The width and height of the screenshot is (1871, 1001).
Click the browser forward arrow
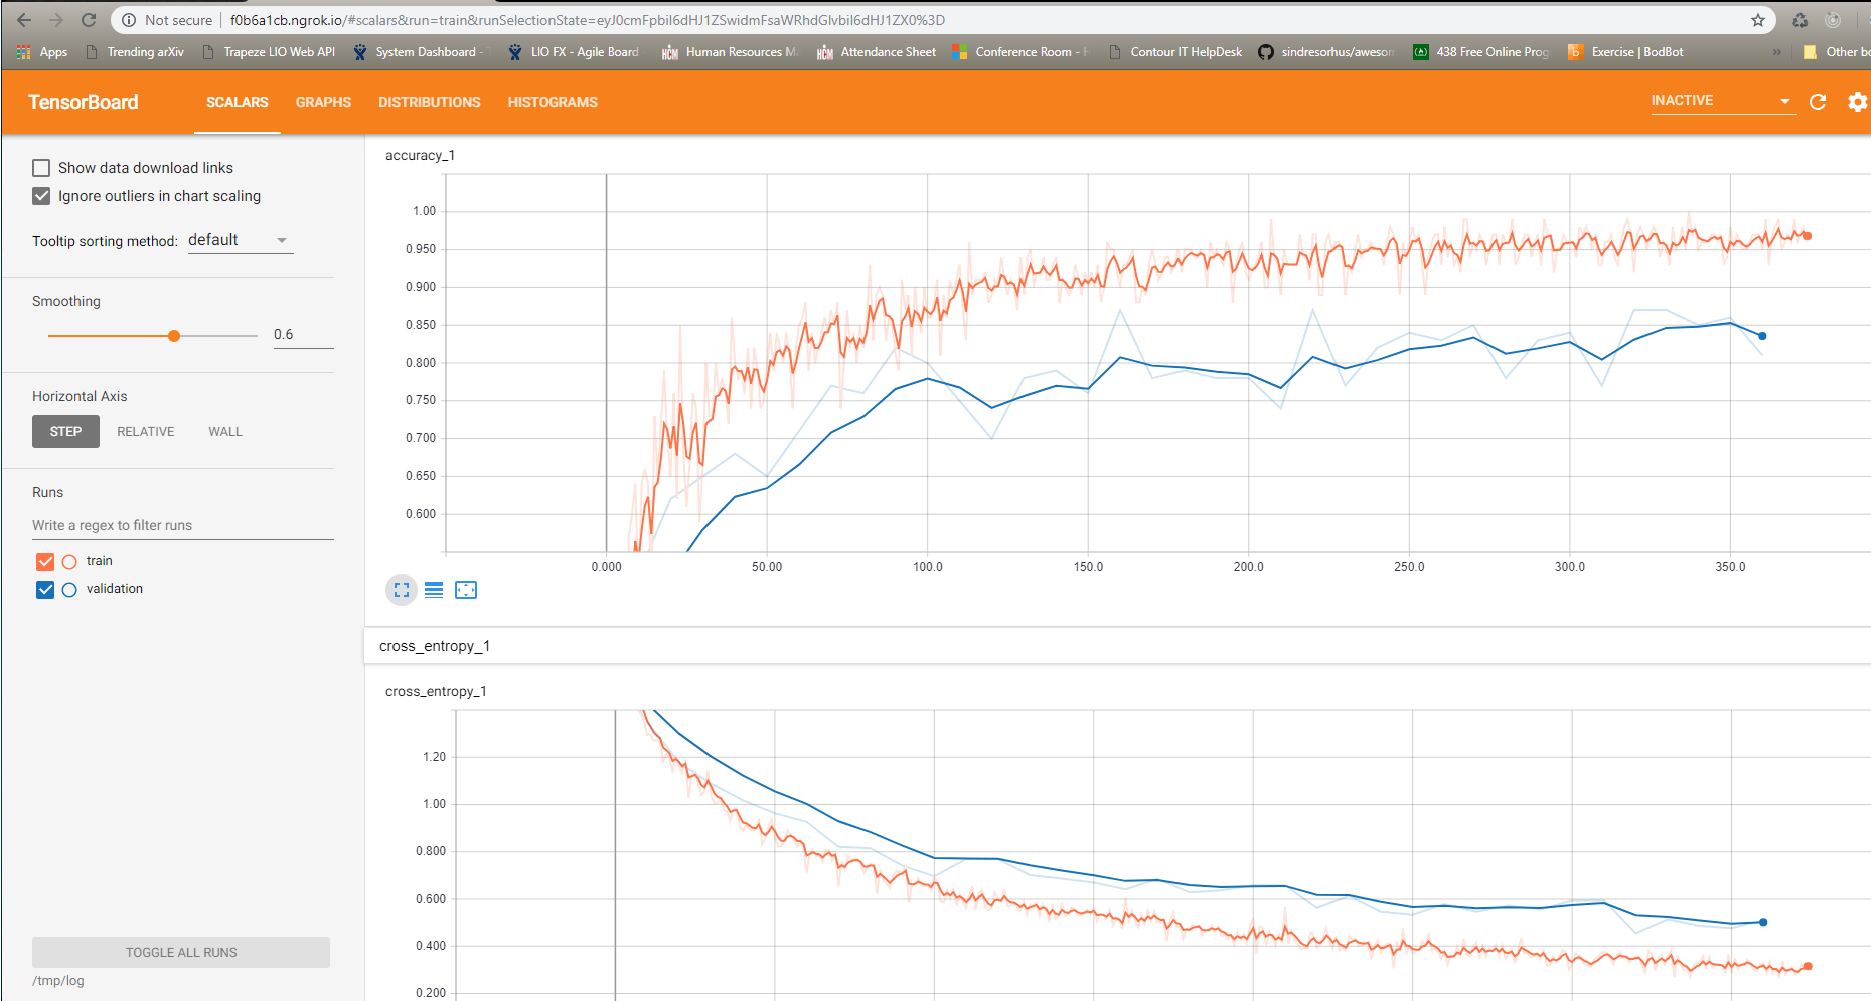click(56, 20)
